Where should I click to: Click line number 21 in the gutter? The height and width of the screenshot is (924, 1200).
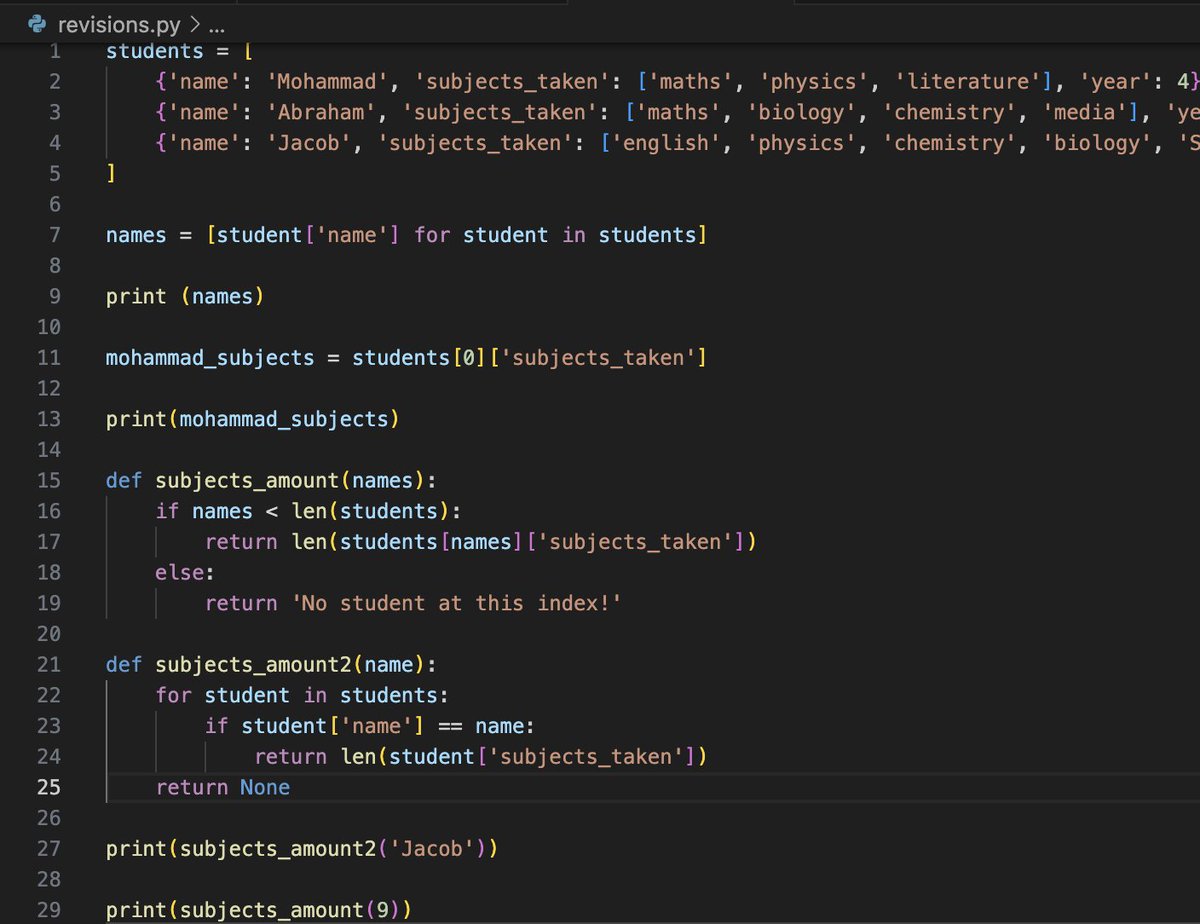click(49, 664)
